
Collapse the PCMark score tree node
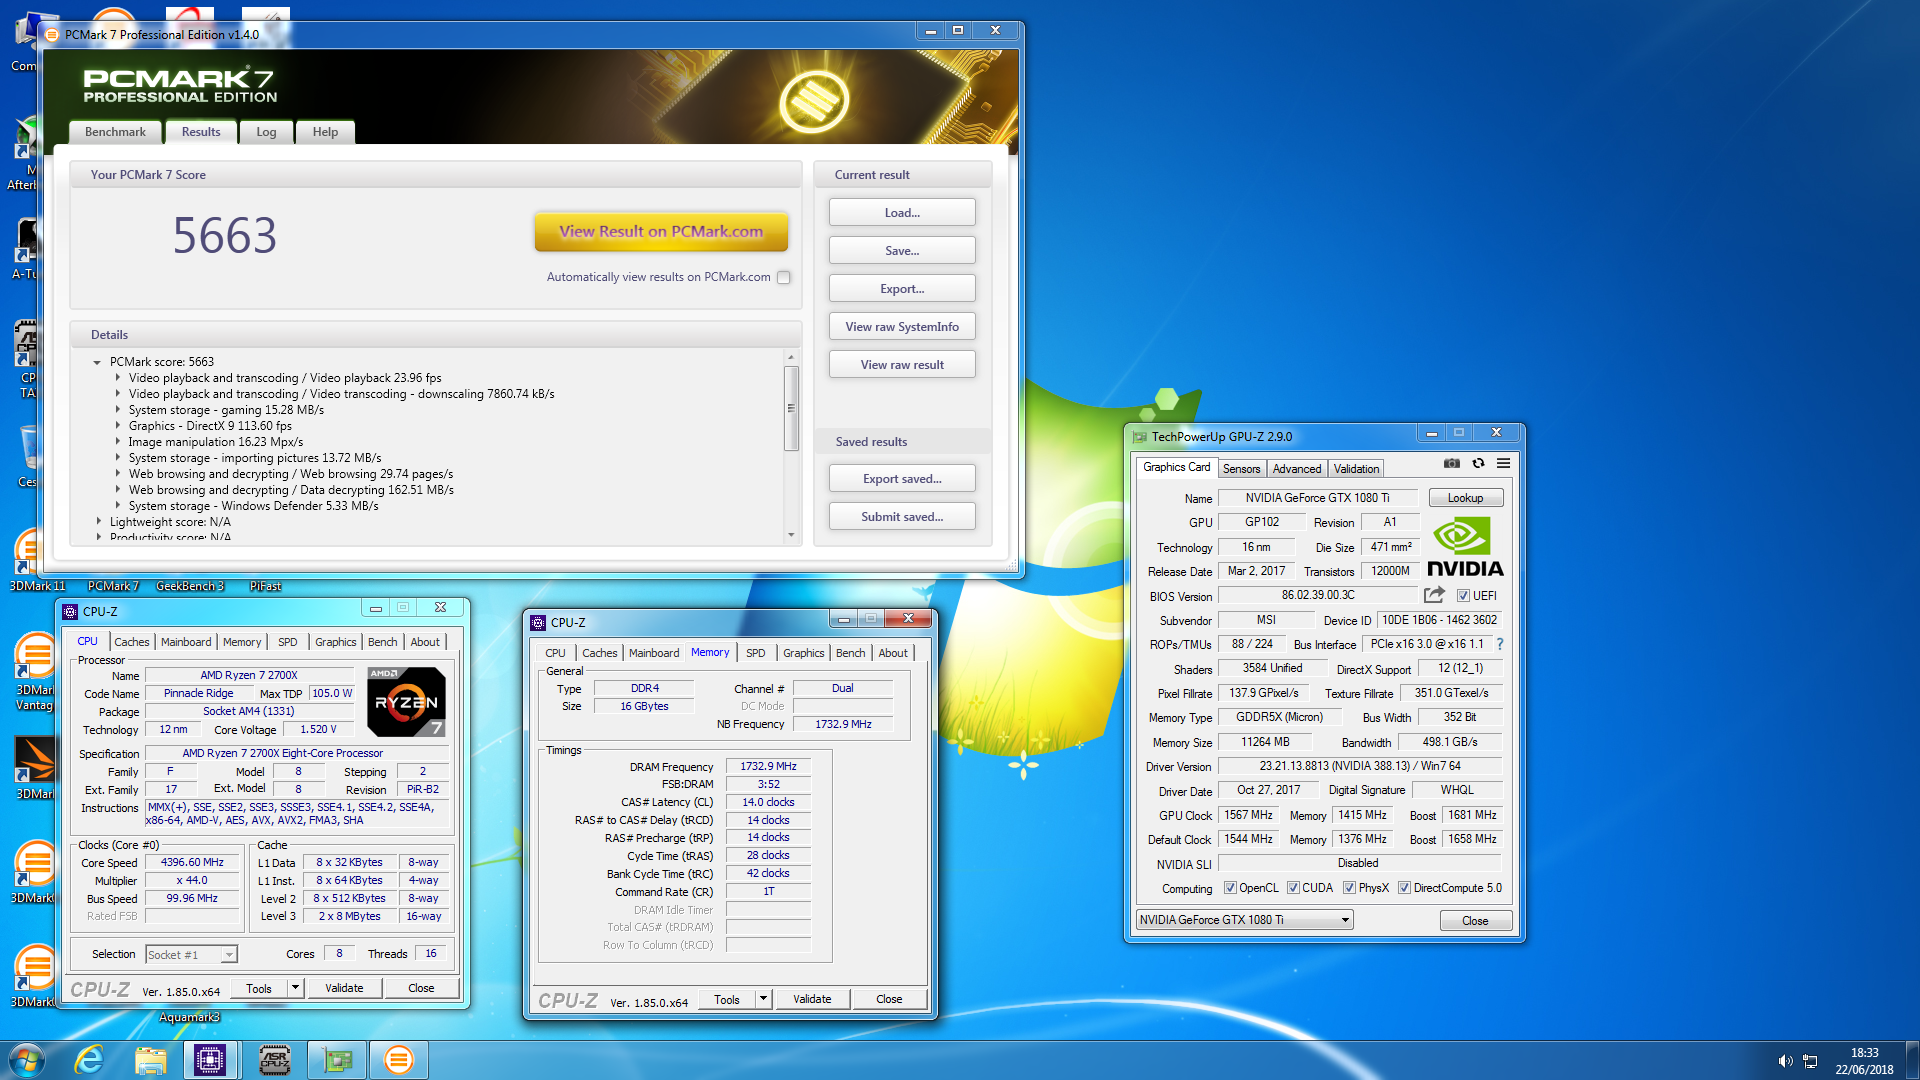tap(97, 362)
